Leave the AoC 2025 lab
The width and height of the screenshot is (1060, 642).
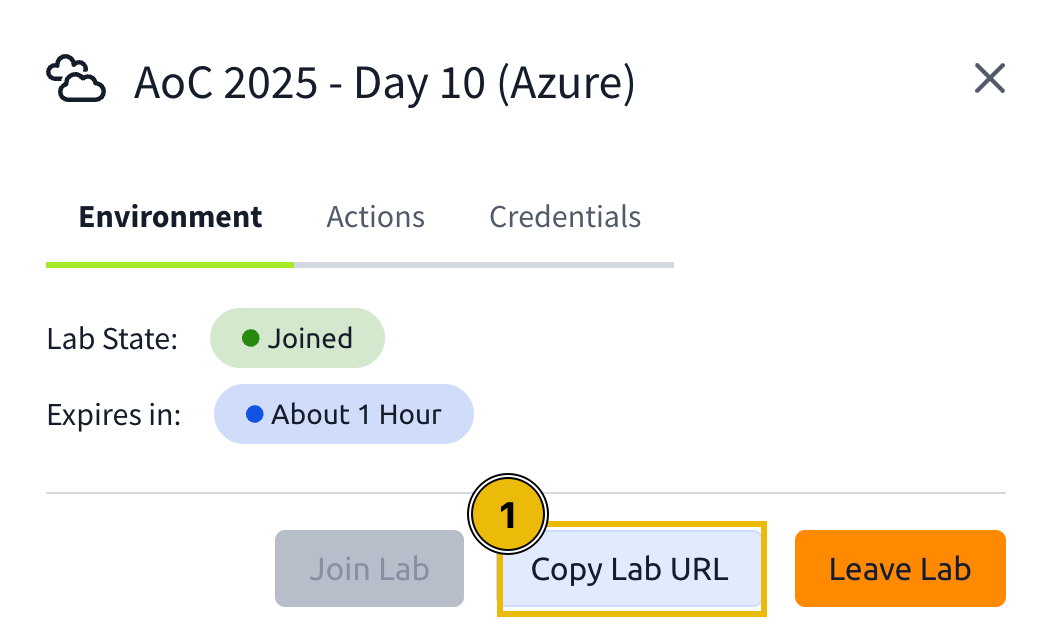899,568
